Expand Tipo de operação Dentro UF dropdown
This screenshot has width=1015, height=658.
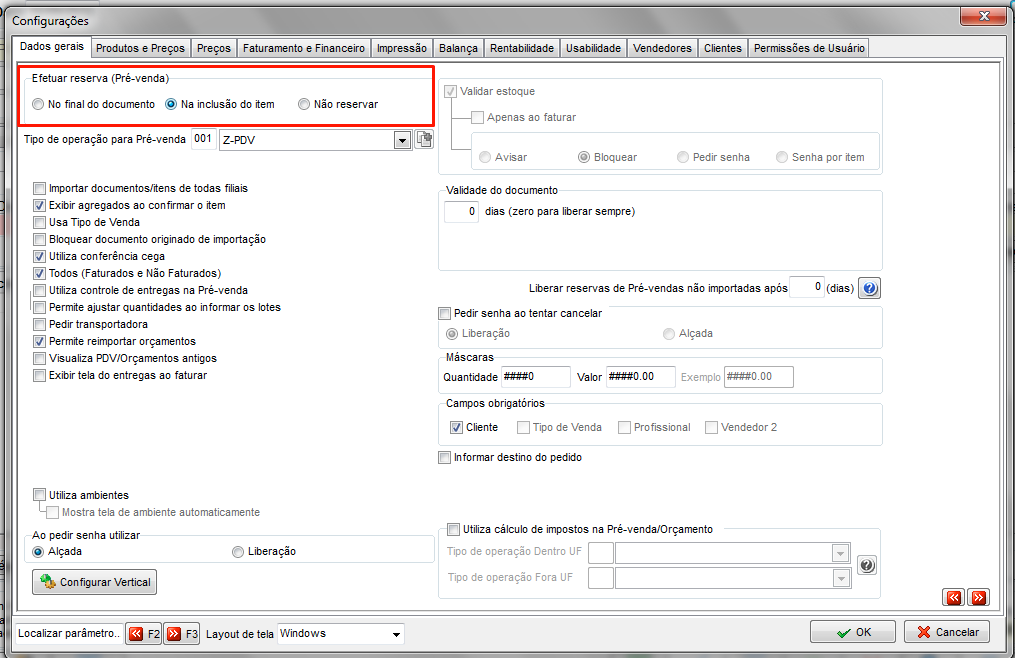[x=841, y=553]
